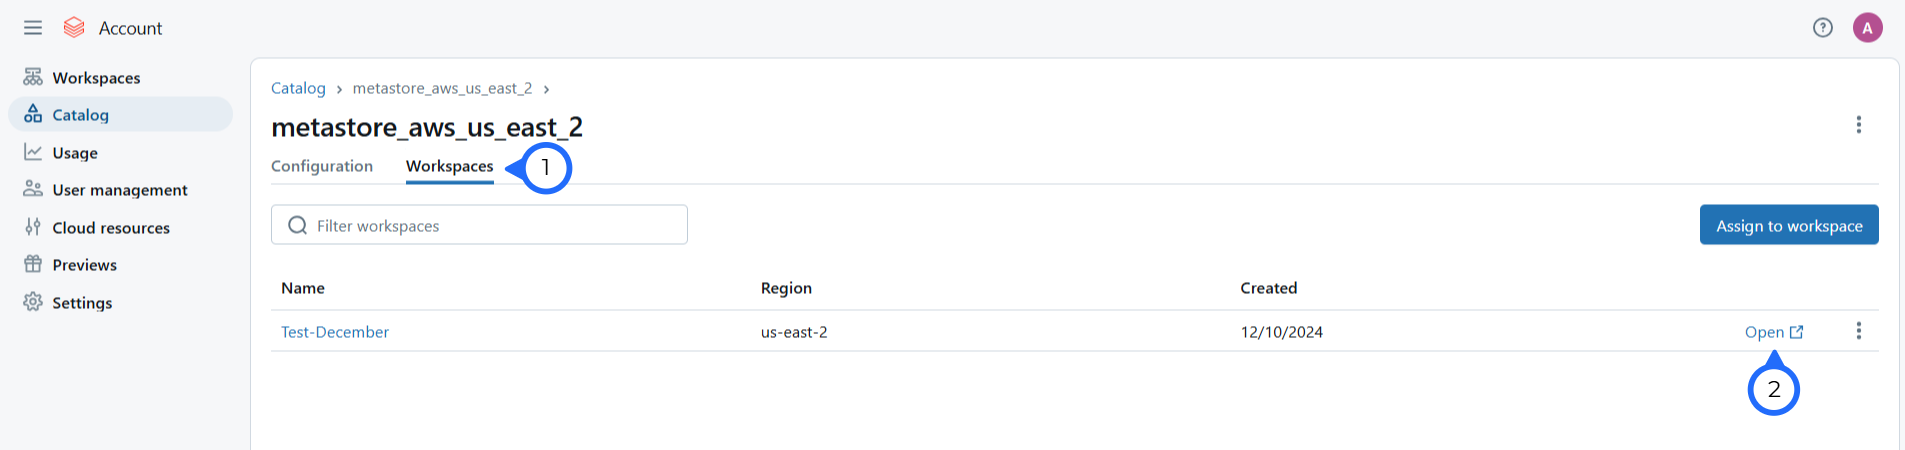Switch to the Configuration tab

322,166
